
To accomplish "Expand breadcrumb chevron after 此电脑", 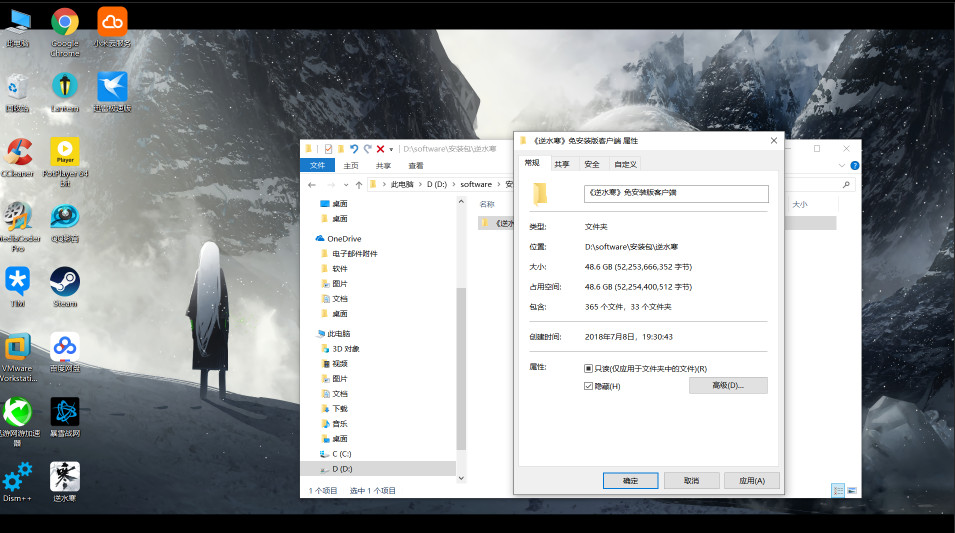I will 420,185.
